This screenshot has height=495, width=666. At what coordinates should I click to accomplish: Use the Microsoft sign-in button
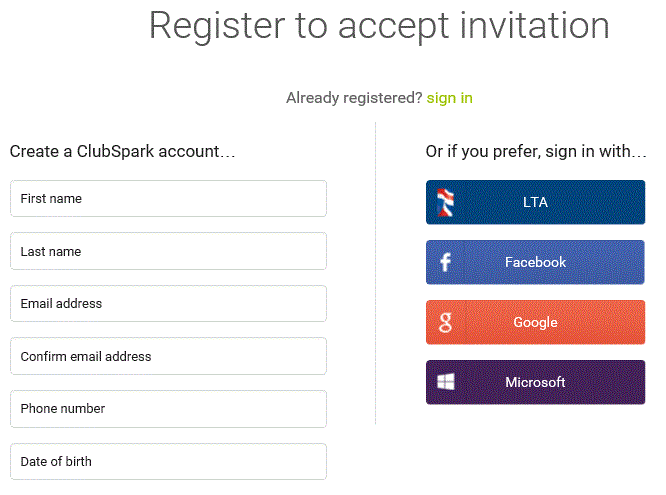535,382
